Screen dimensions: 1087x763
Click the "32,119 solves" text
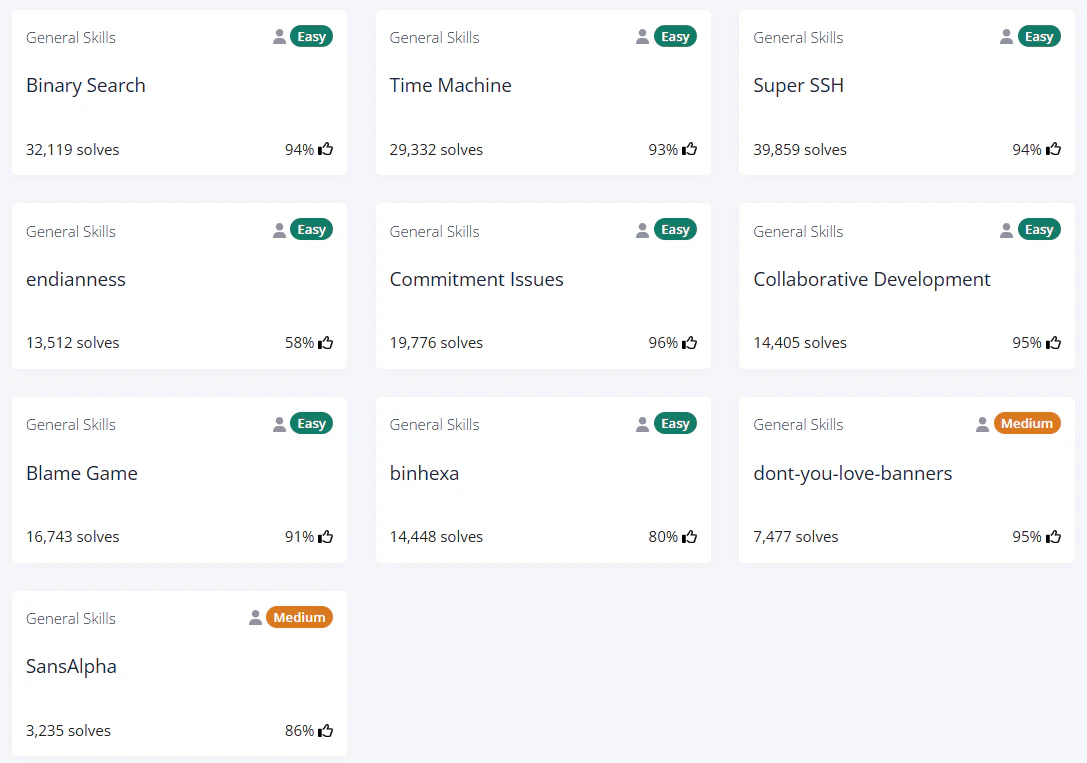point(73,150)
